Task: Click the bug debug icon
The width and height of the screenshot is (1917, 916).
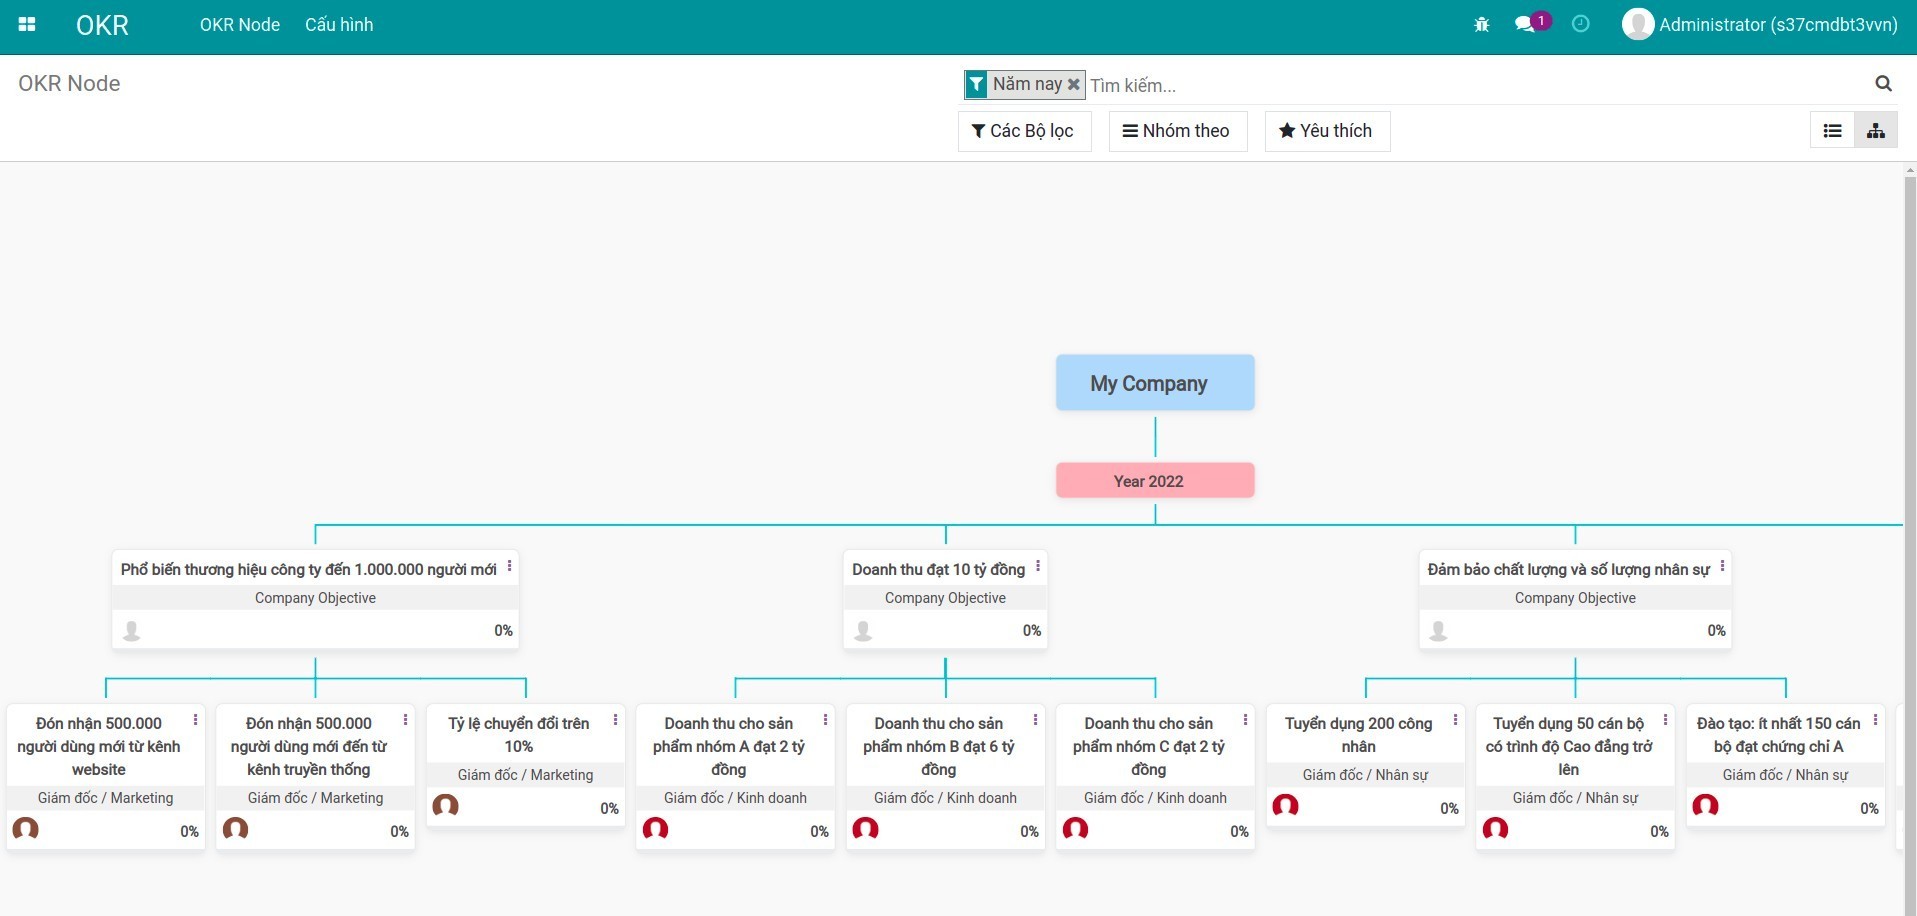Action: (1481, 25)
